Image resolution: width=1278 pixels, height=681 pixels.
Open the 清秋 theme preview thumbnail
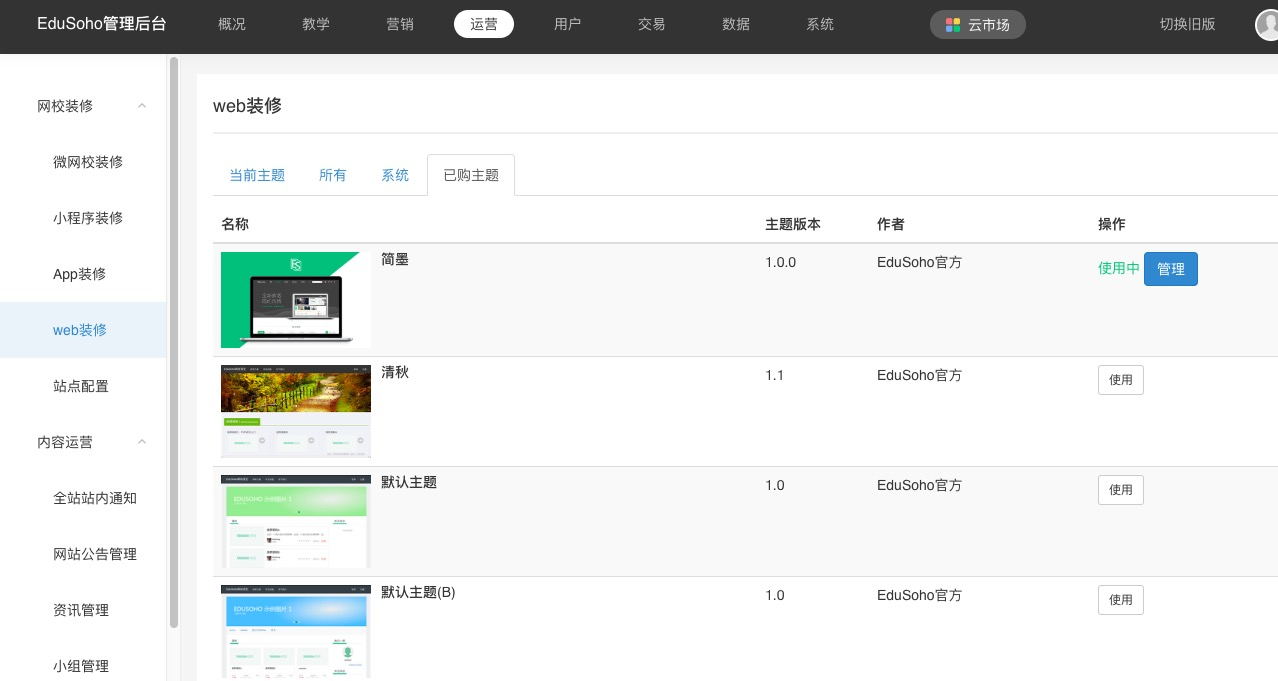pos(295,411)
